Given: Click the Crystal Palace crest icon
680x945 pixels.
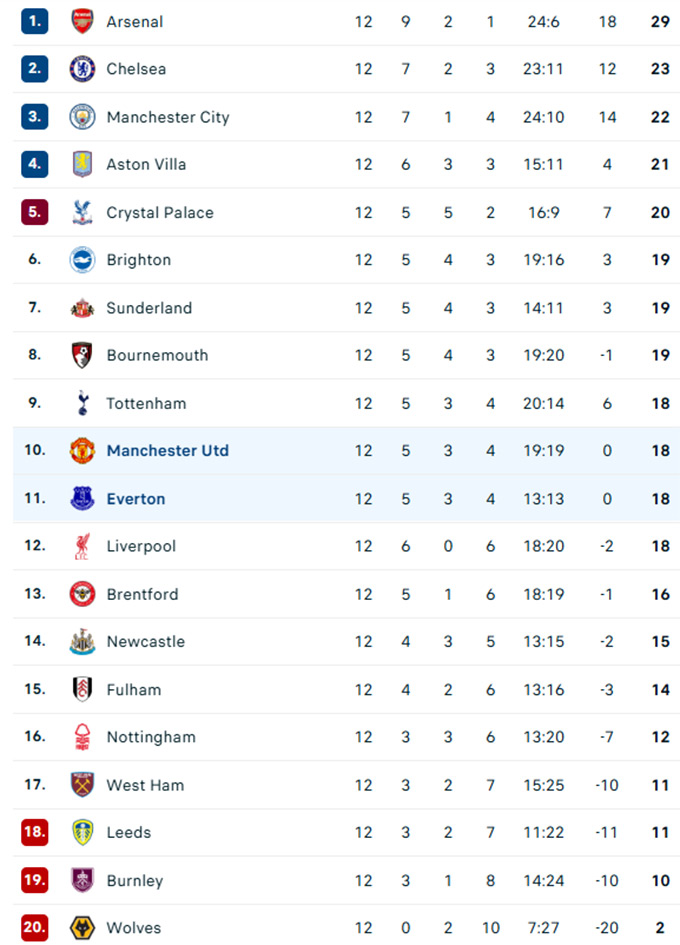Looking at the screenshot, I should click(82, 212).
